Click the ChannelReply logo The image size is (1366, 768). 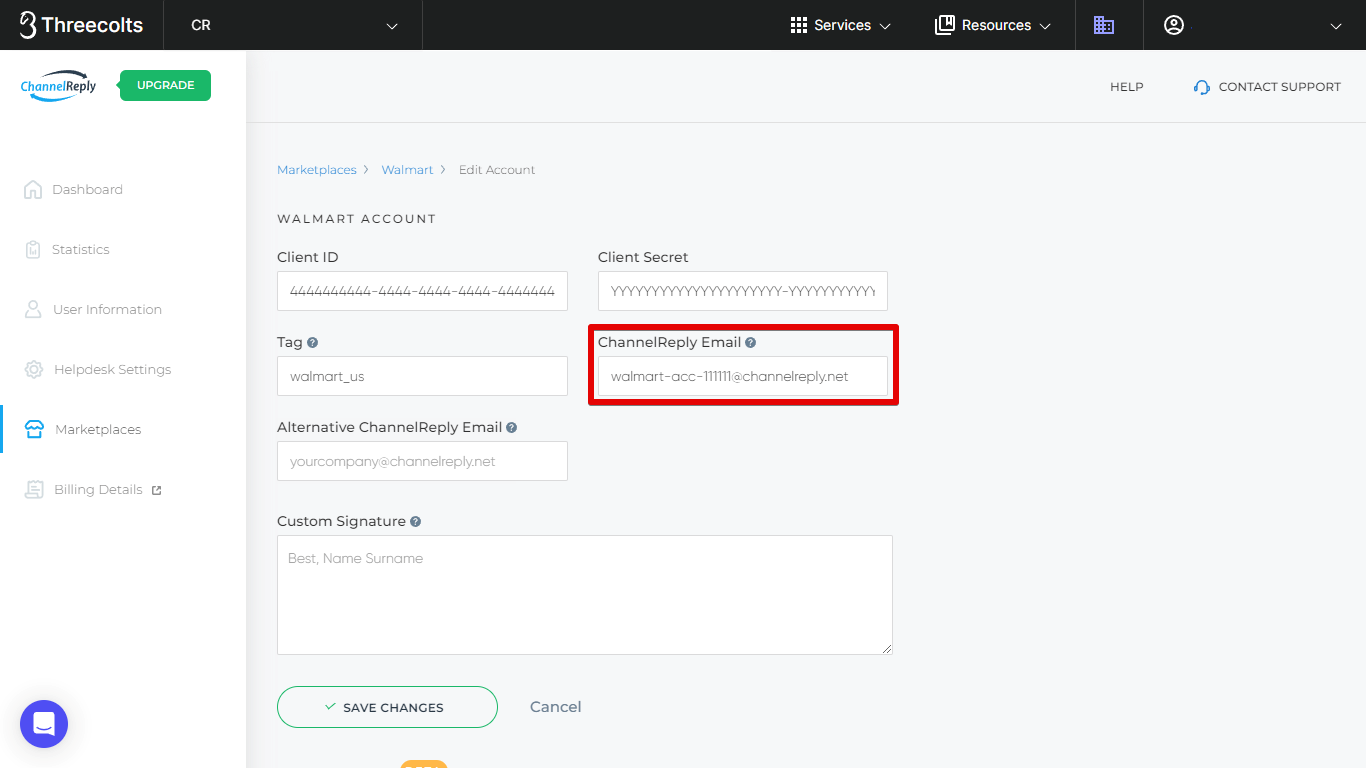click(59, 86)
